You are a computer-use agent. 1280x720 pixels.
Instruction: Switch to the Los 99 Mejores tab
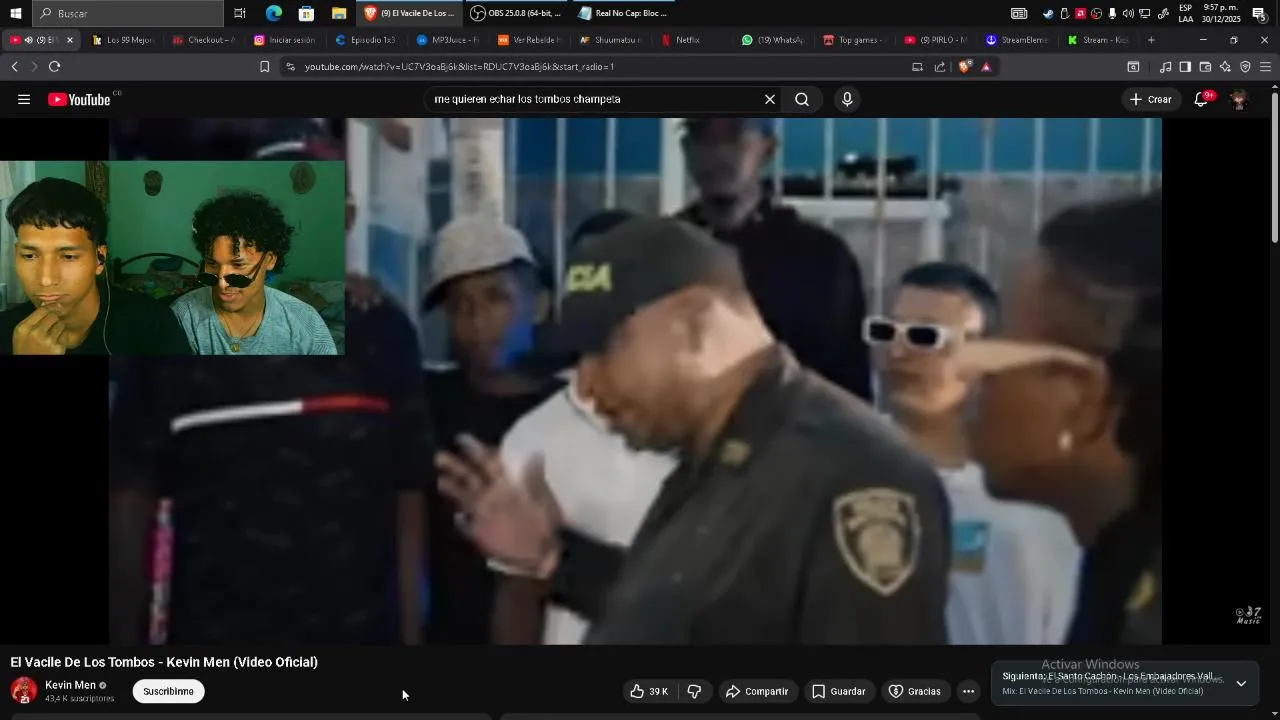[x=123, y=40]
